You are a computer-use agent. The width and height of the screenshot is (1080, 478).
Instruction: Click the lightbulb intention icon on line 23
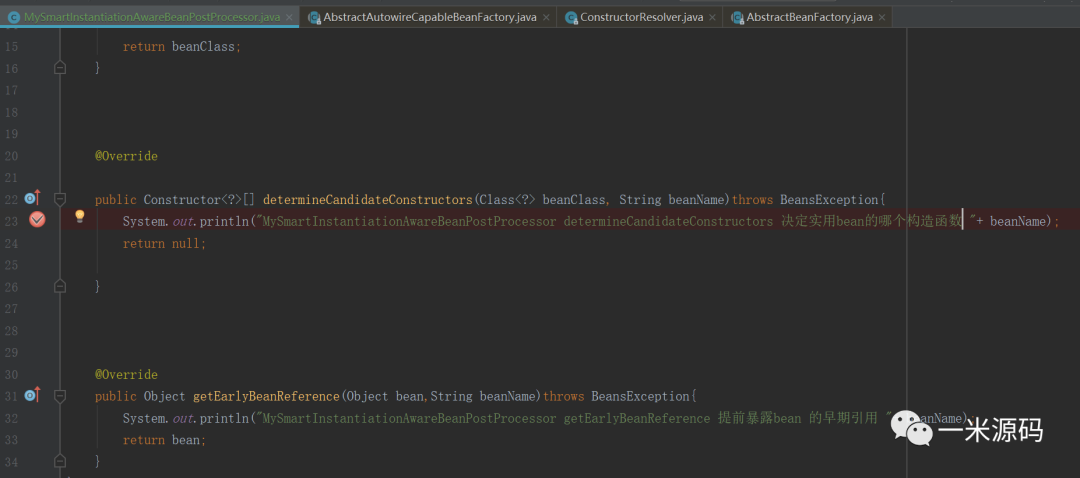coord(80,216)
